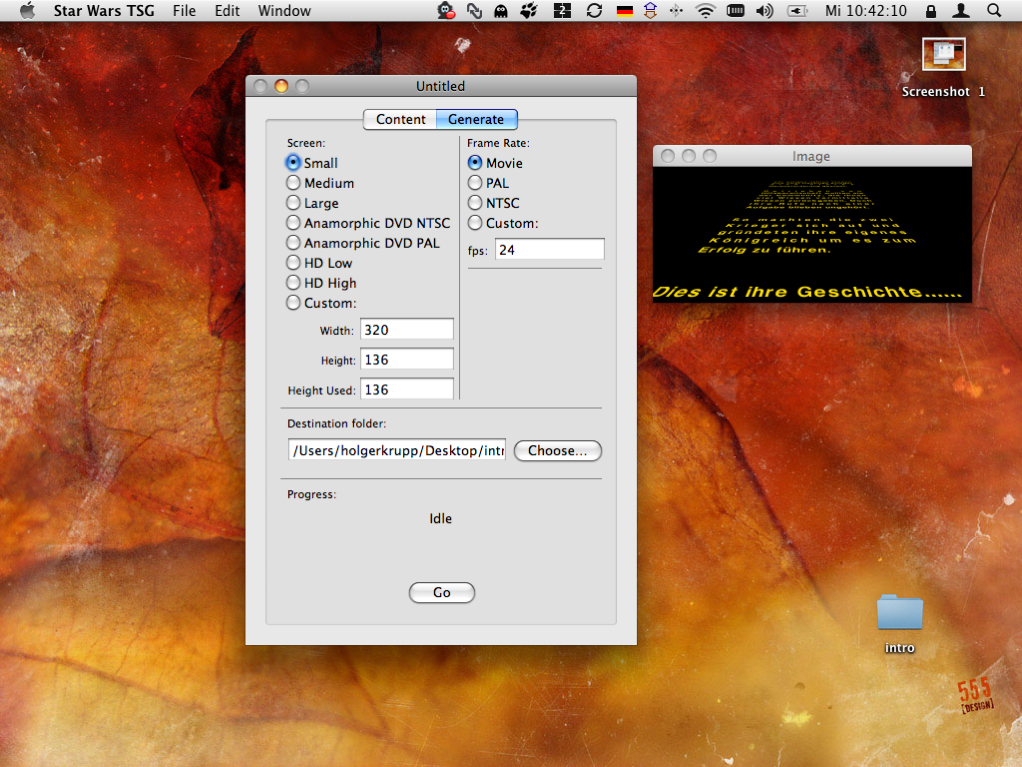
Task: Click the crawl preview in Image window
Action: (812, 235)
